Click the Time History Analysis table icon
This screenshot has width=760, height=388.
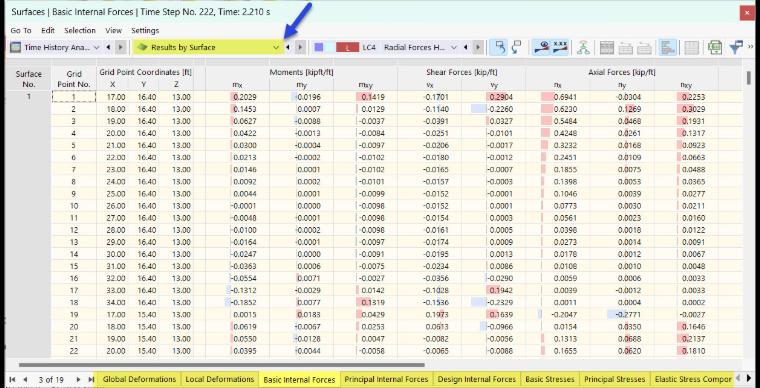pyautogui.click(x=16, y=47)
